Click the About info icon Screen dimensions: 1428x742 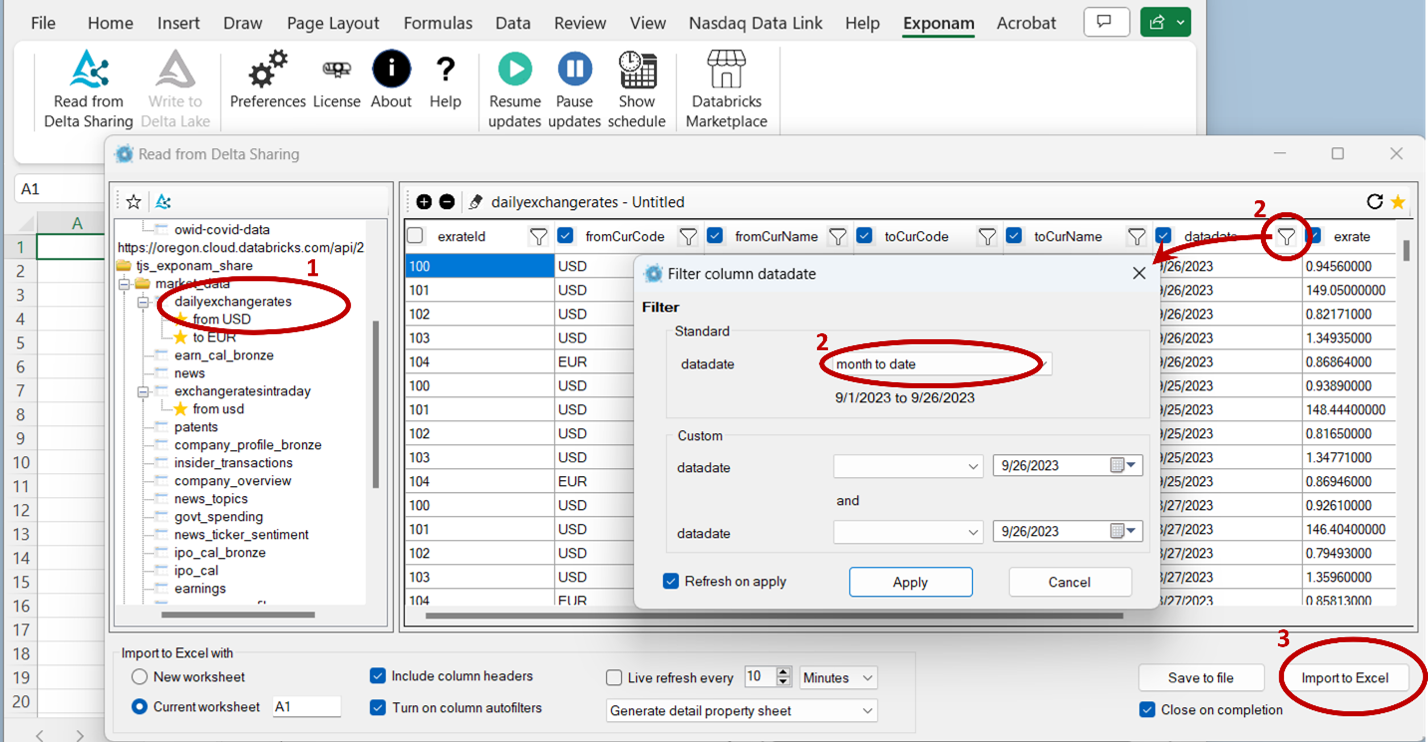(391, 69)
